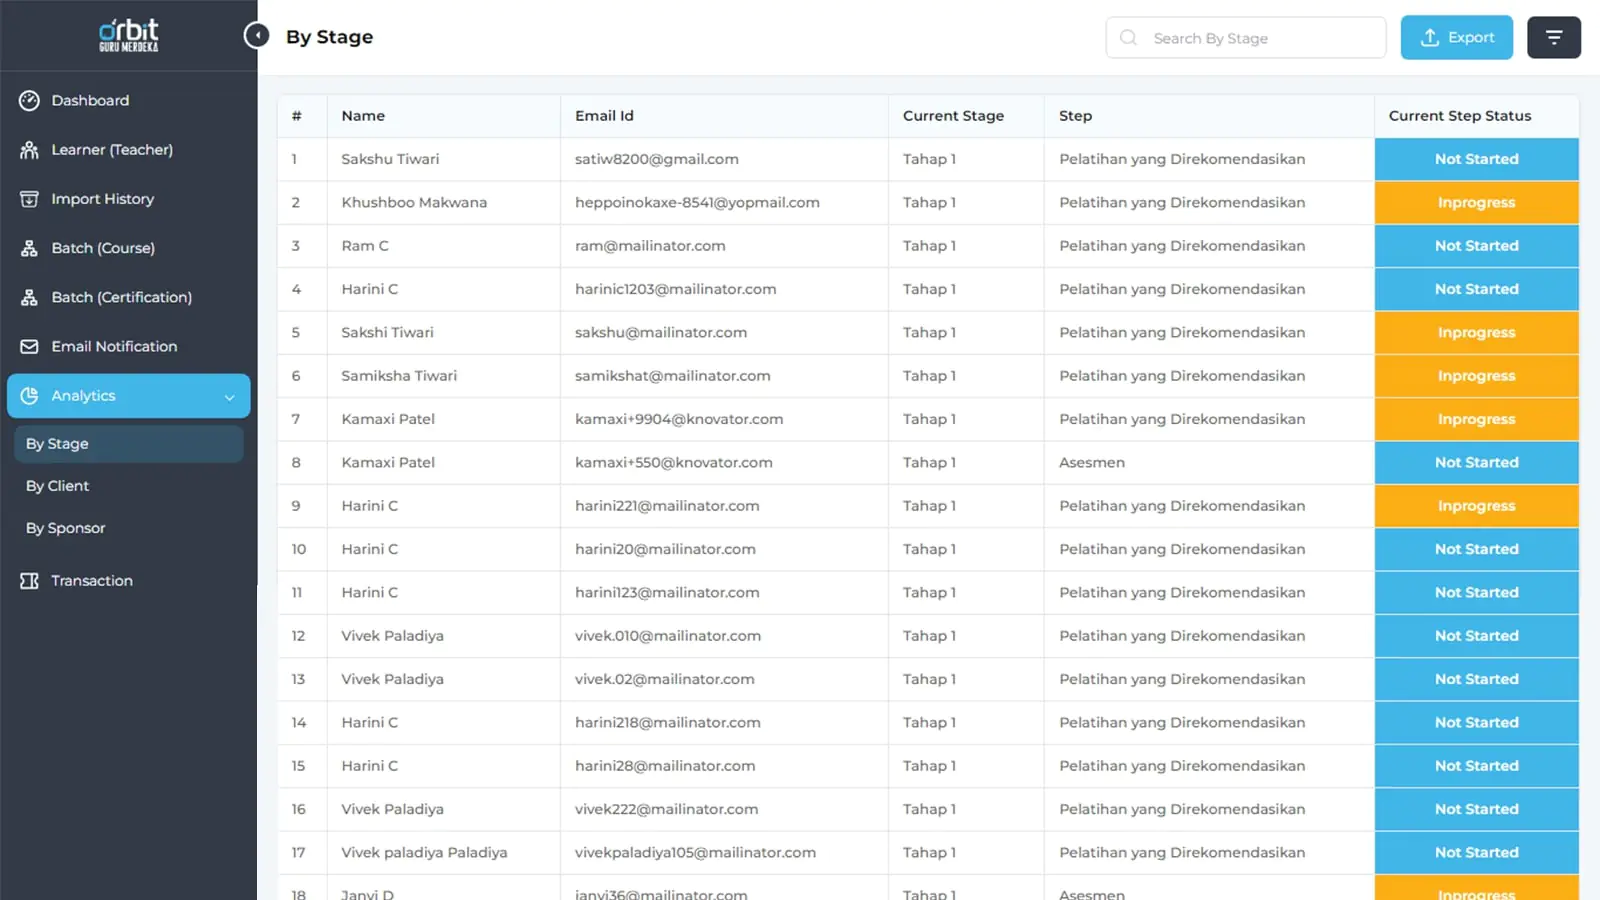Click the Current Stage column header
The width and height of the screenshot is (1600, 900).
click(x=953, y=116)
